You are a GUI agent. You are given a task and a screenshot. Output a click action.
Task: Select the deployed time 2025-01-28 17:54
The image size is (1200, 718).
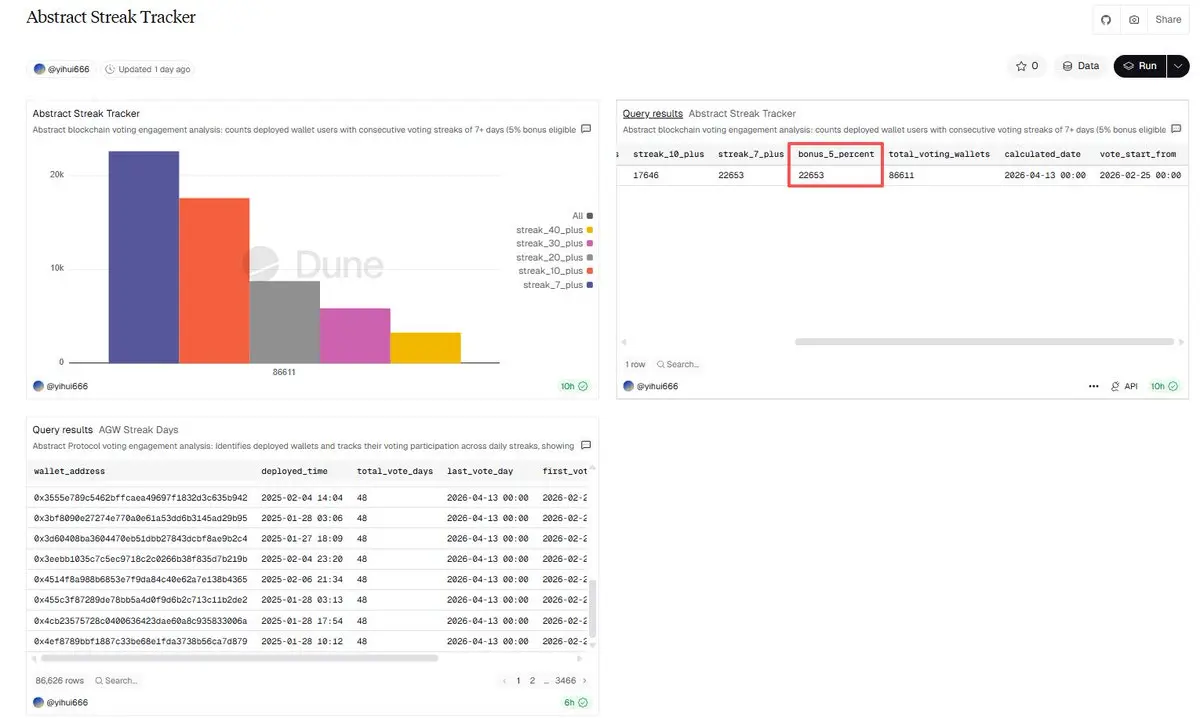302,620
